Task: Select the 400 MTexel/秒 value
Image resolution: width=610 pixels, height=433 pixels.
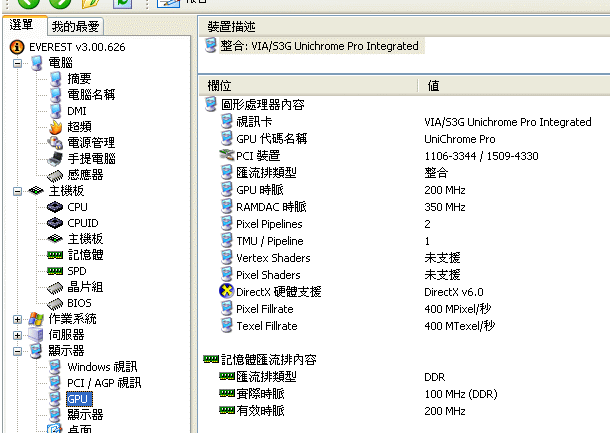Action: pyautogui.click(x=459, y=326)
